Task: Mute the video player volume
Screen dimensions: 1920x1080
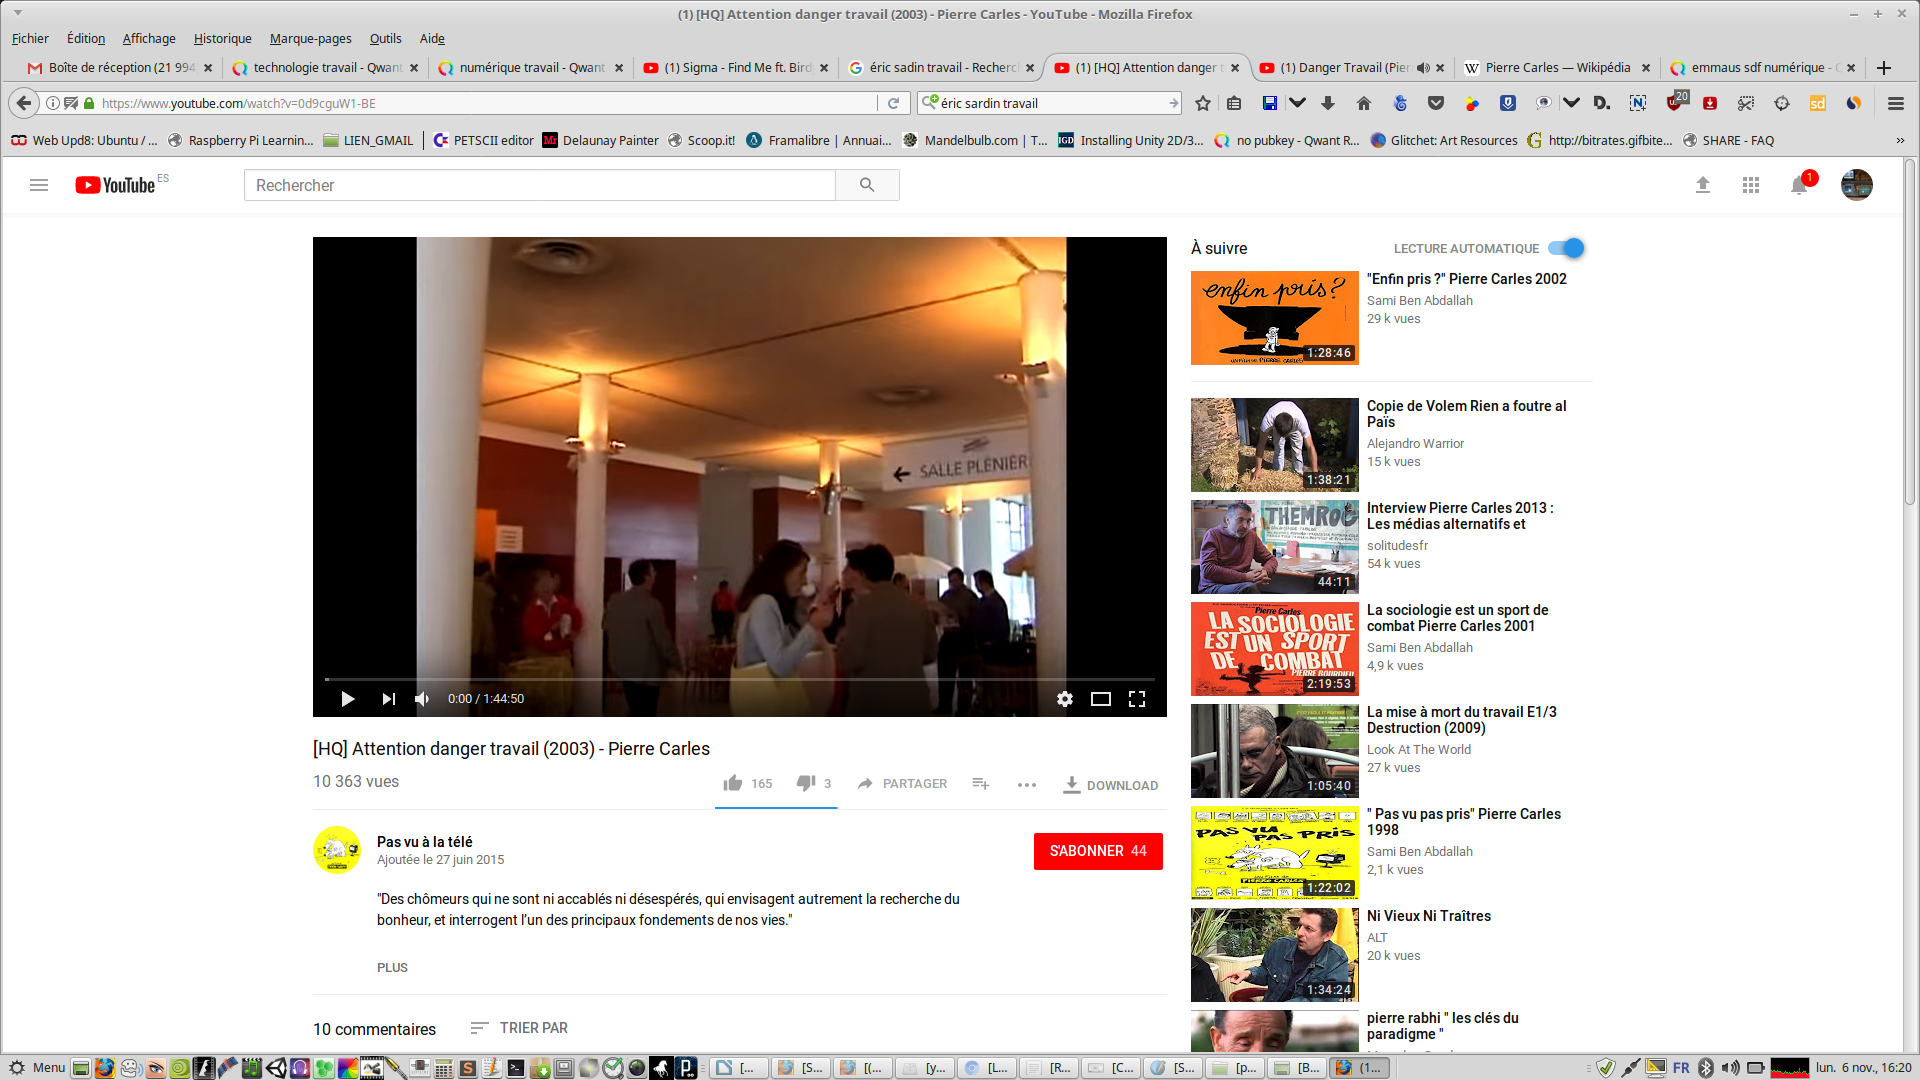Action: click(x=422, y=699)
